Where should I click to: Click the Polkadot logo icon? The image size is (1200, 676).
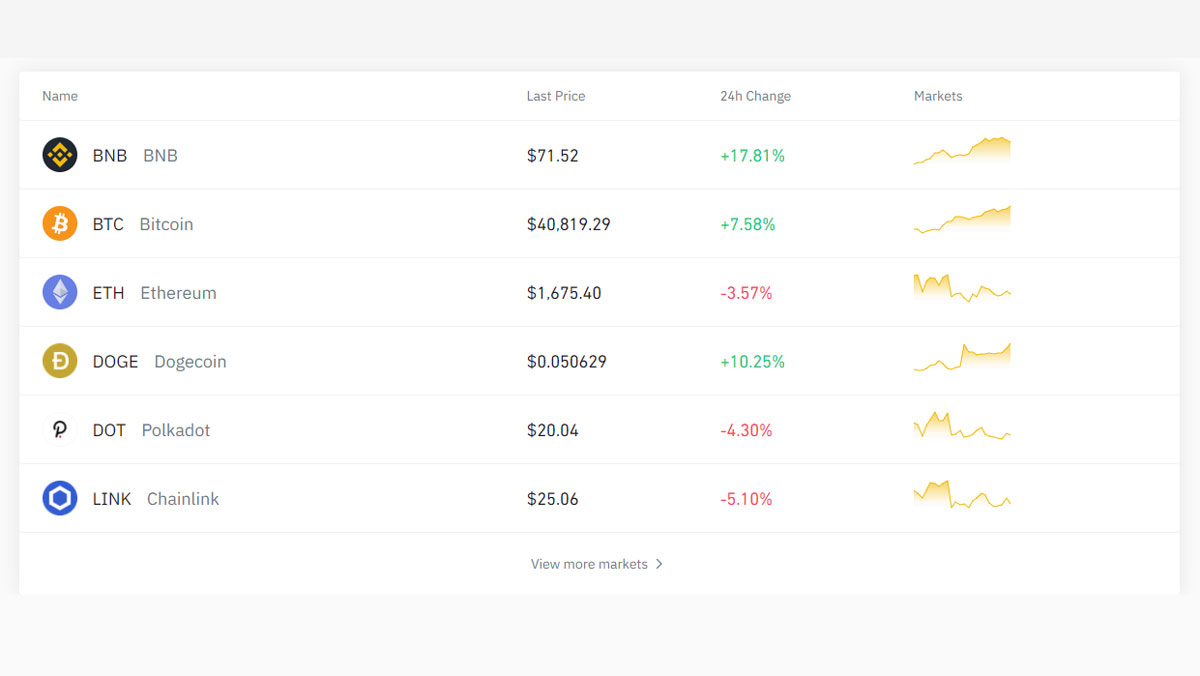(60, 430)
